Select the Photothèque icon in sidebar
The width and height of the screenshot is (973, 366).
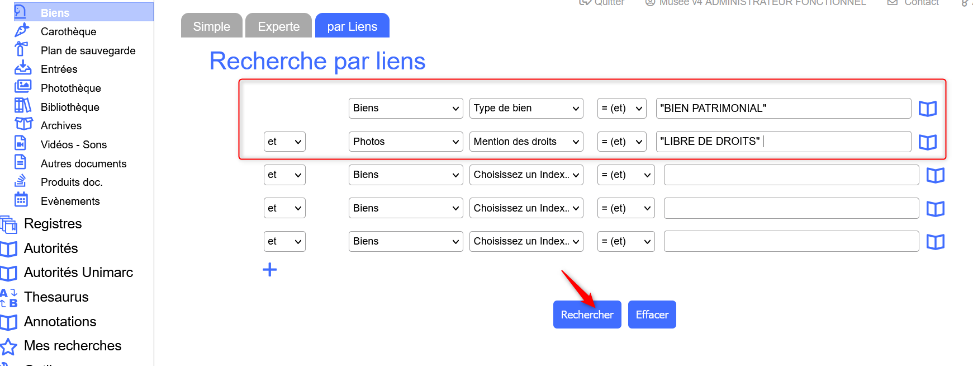point(22,87)
